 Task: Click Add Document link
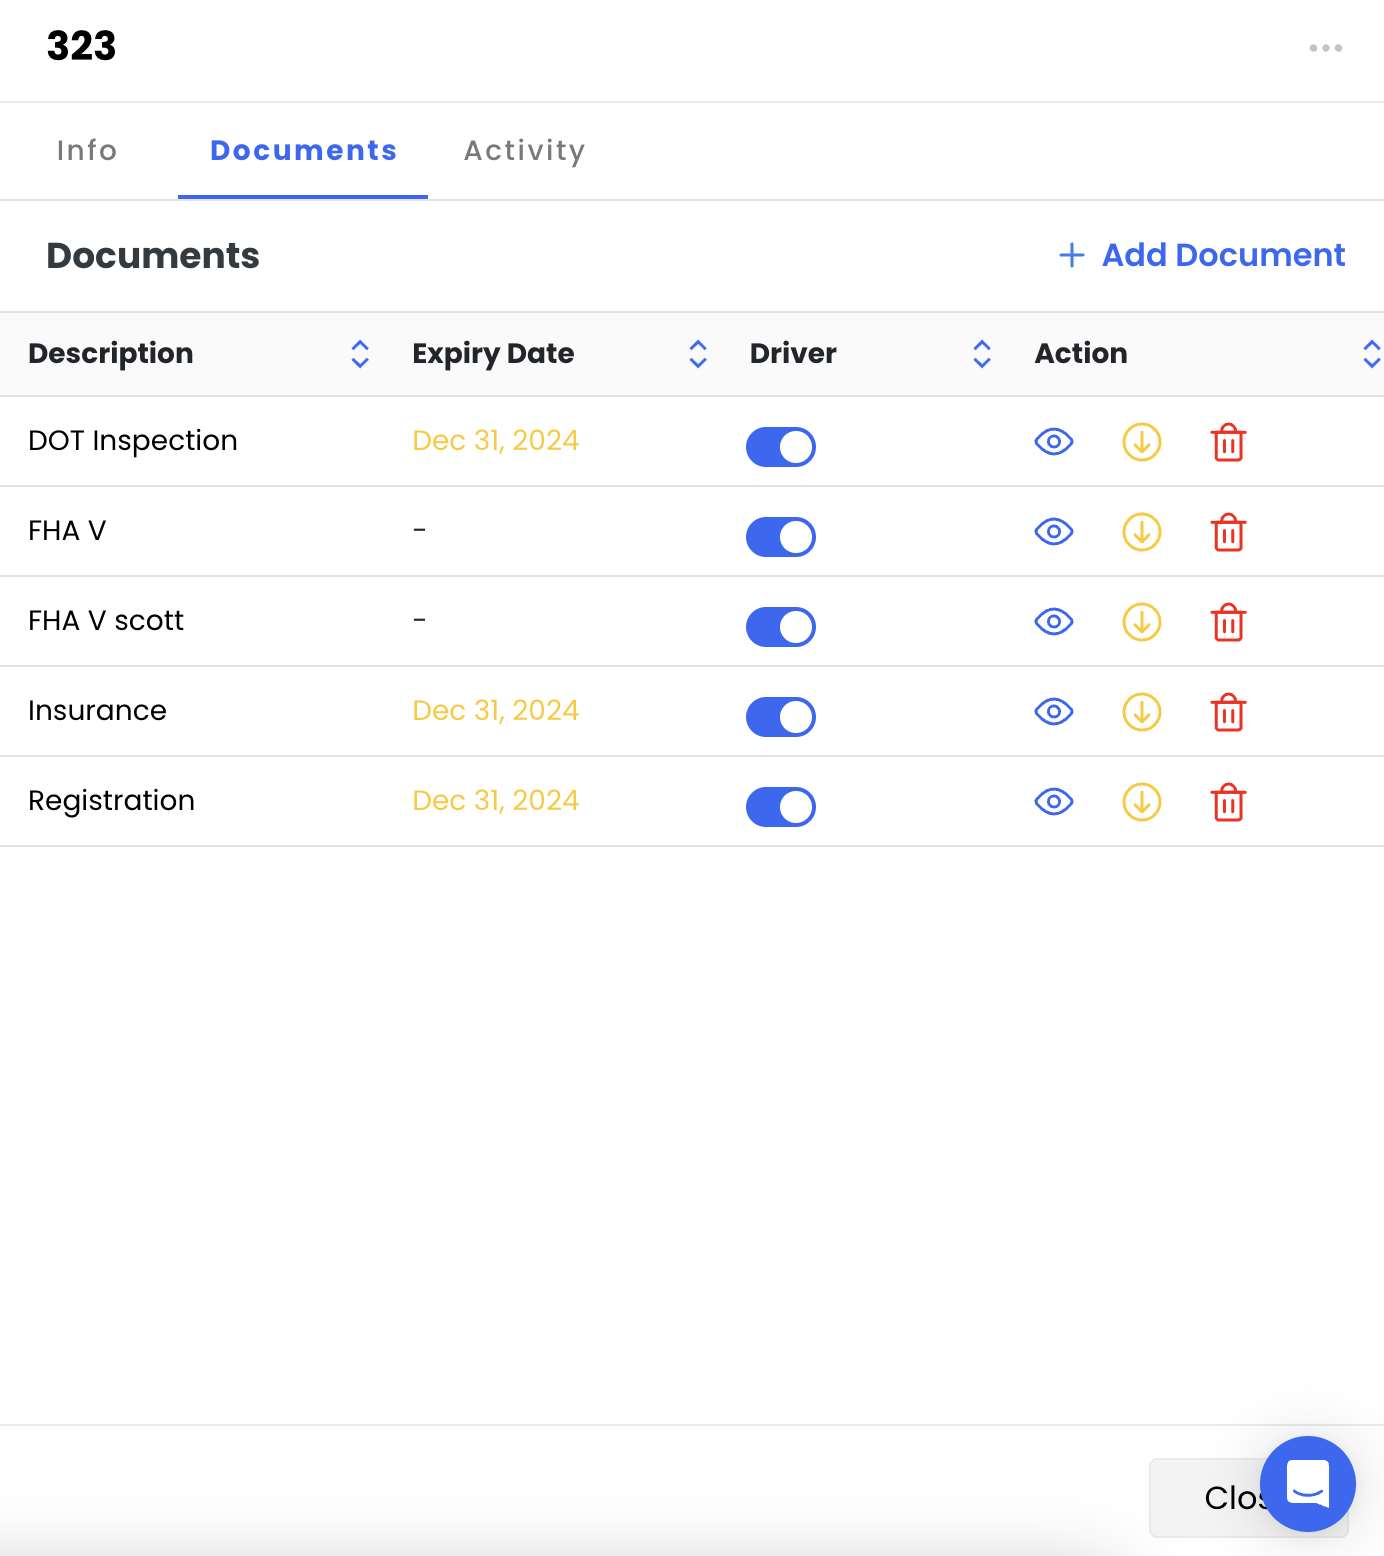click(x=1202, y=255)
